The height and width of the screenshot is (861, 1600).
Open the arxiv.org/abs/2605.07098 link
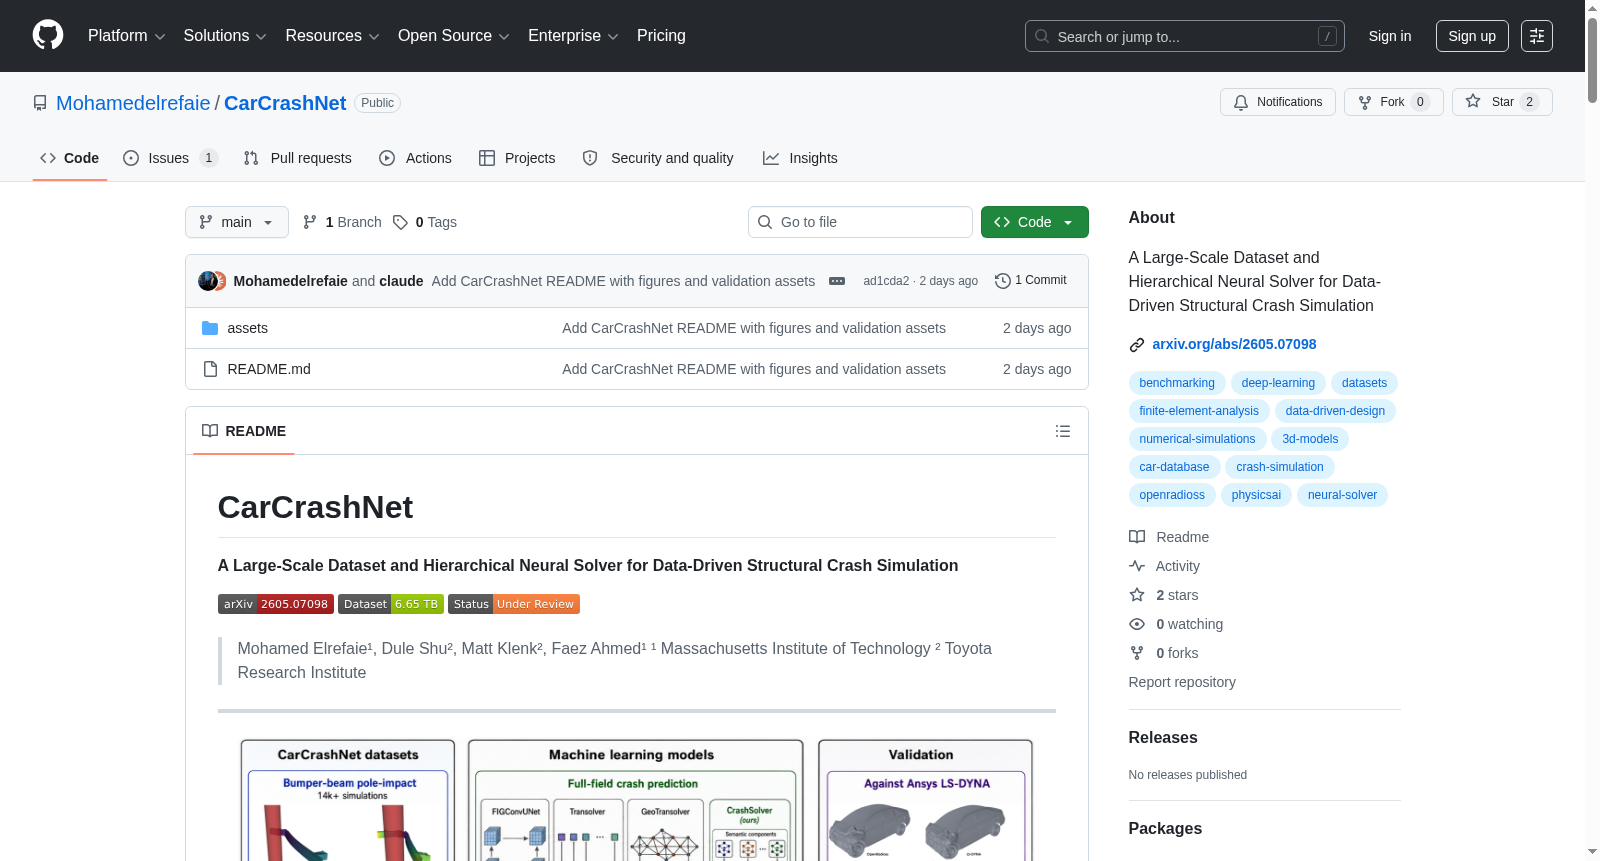click(x=1234, y=344)
